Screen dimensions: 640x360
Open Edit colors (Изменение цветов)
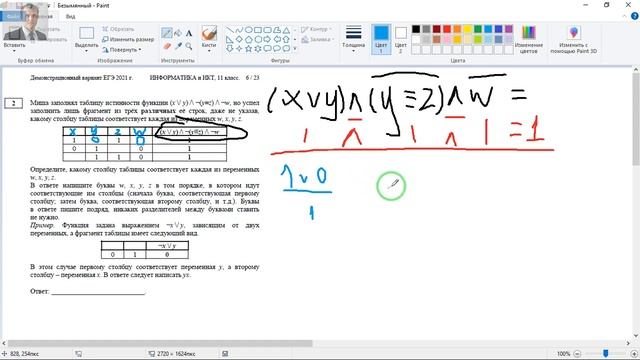[x=529, y=39]
